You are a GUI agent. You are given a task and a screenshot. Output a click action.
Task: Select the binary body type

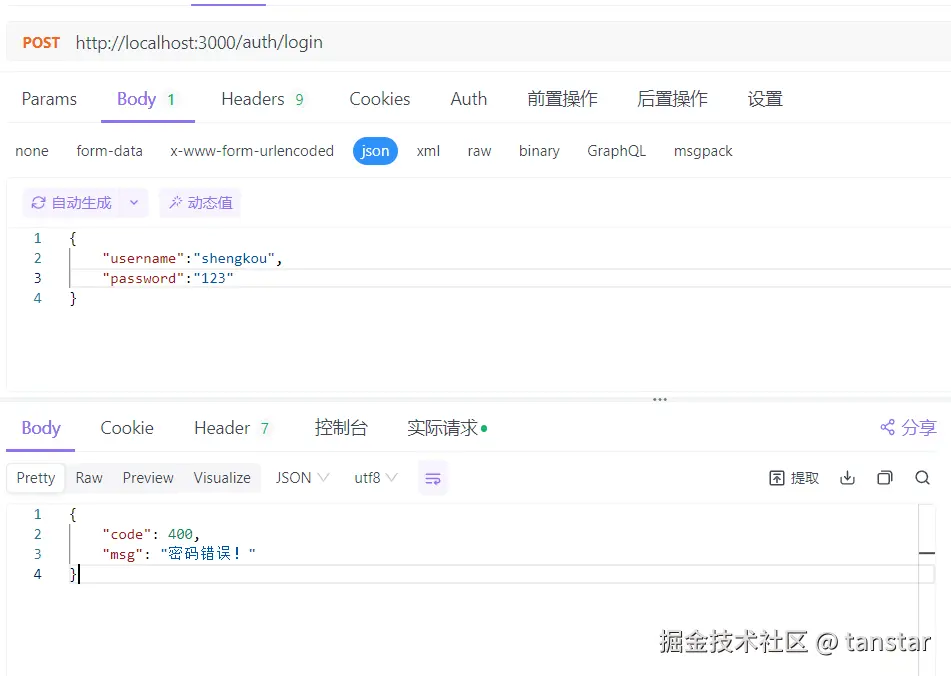(x=539, y=151)
